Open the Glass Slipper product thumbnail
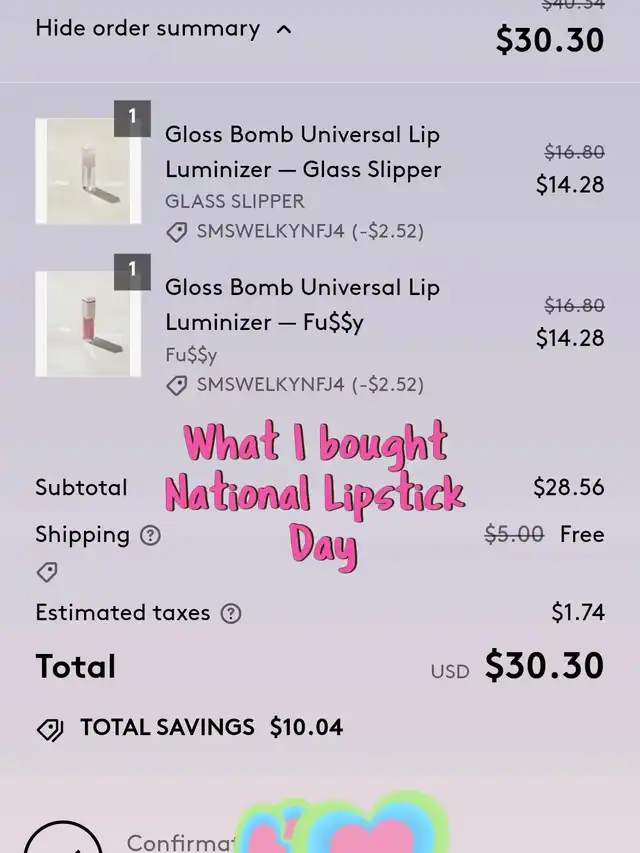This screenshot has width=640, height=853. pyautogui.click(x=87, y=171)
